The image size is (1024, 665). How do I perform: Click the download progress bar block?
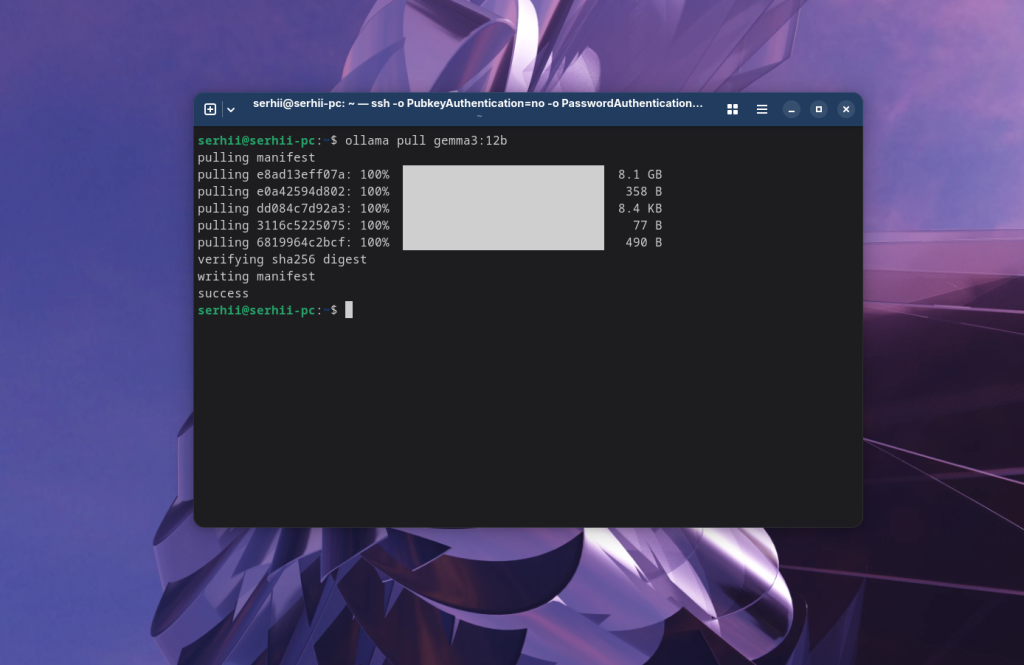point(504,208)
